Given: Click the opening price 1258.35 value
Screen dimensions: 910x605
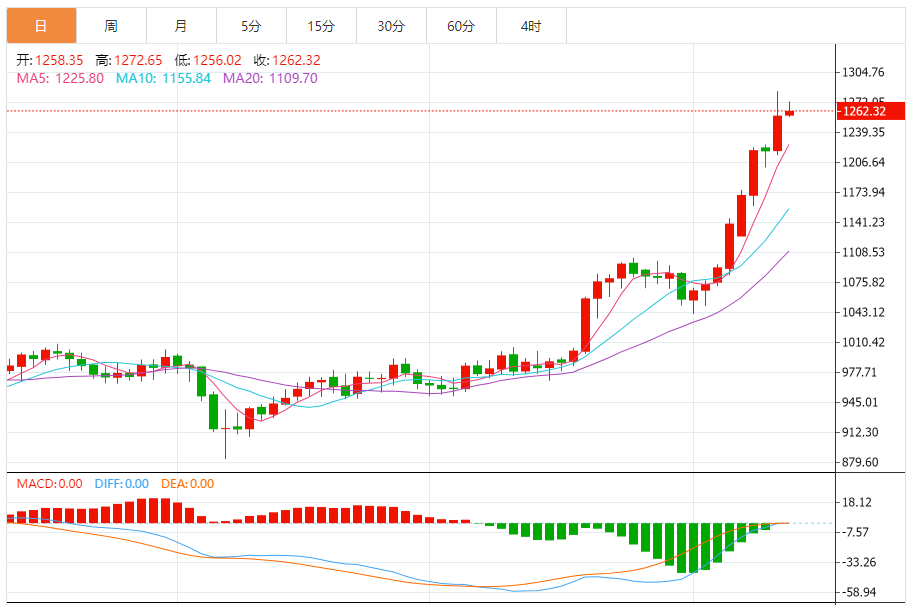Looking at the screenshot, I should (x=59, y=60).
